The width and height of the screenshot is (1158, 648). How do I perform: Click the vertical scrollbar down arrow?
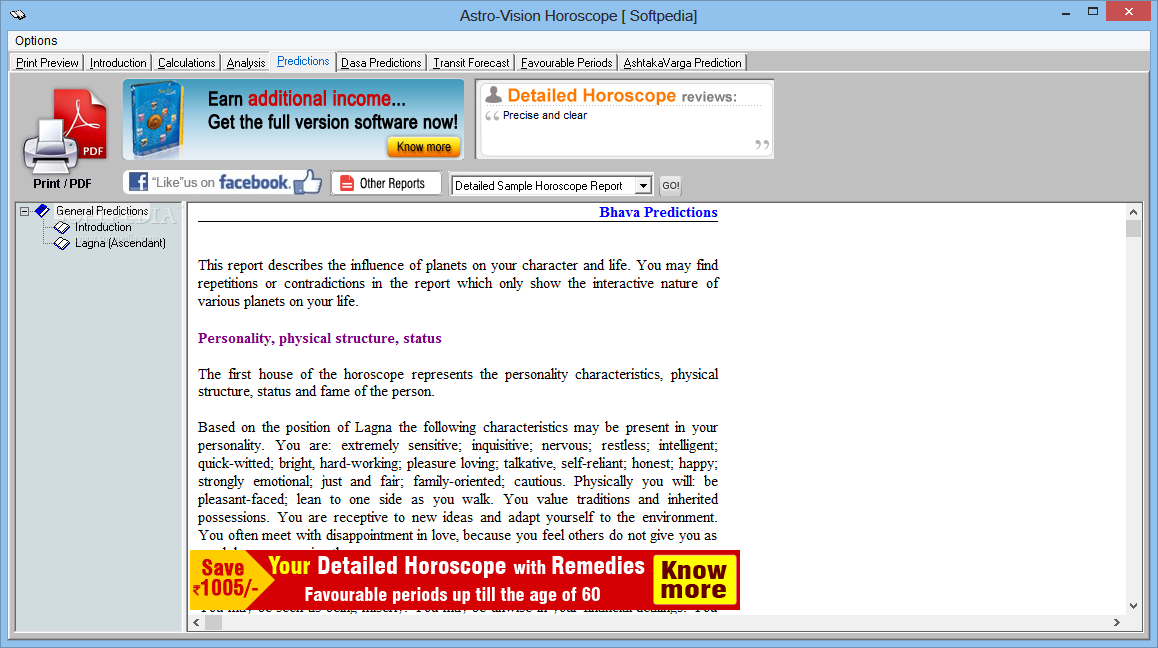(x=1134, y=606)
